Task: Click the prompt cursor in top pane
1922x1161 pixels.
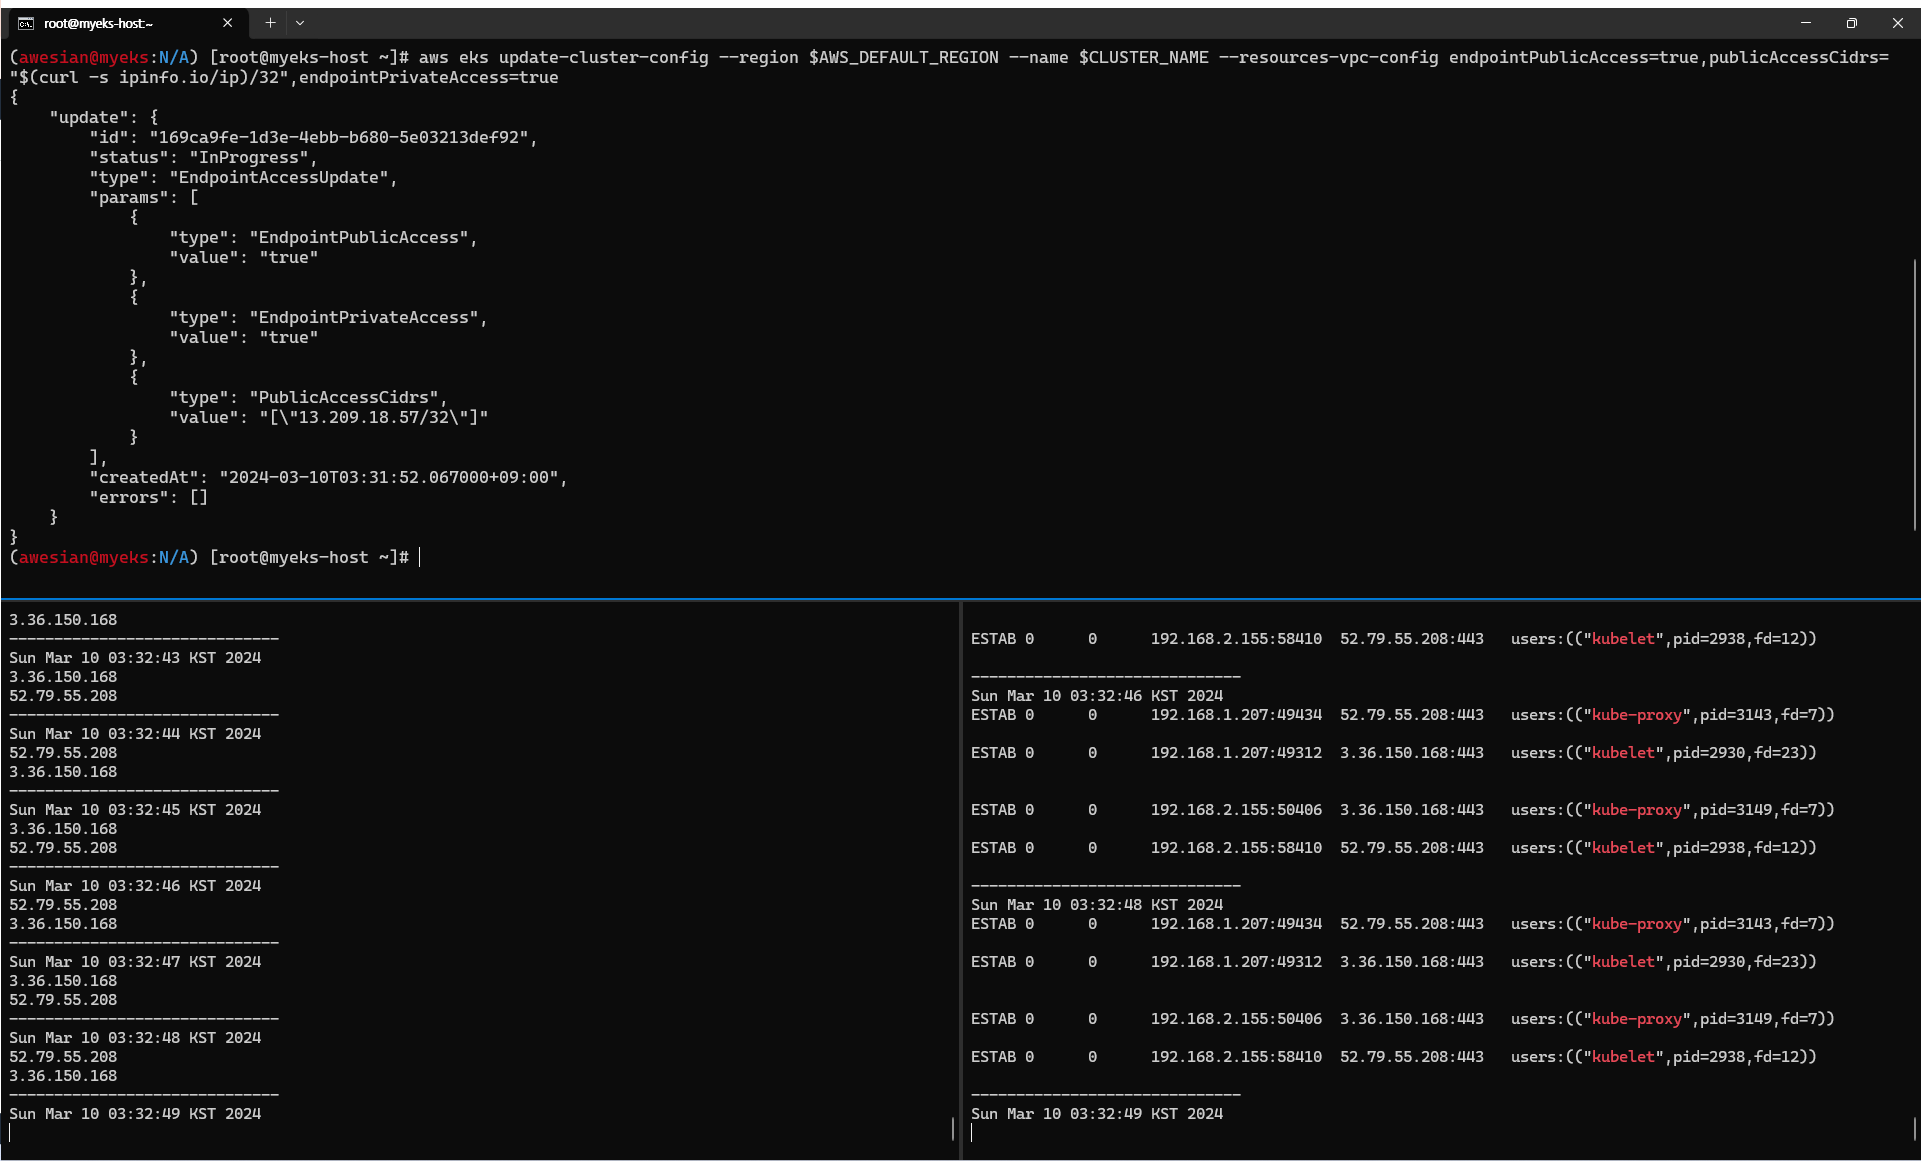Action: pyautogui.click(x=420, y=558)
